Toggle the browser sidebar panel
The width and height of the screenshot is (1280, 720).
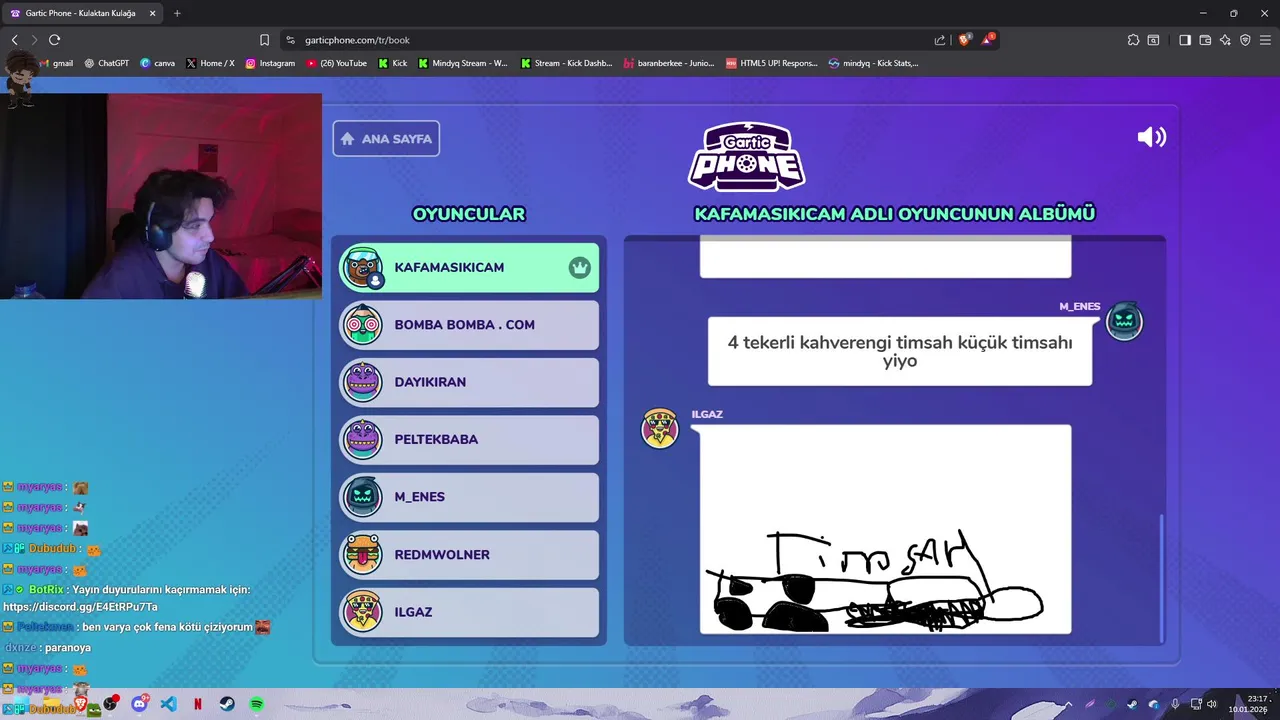(x=1185, y=40)
